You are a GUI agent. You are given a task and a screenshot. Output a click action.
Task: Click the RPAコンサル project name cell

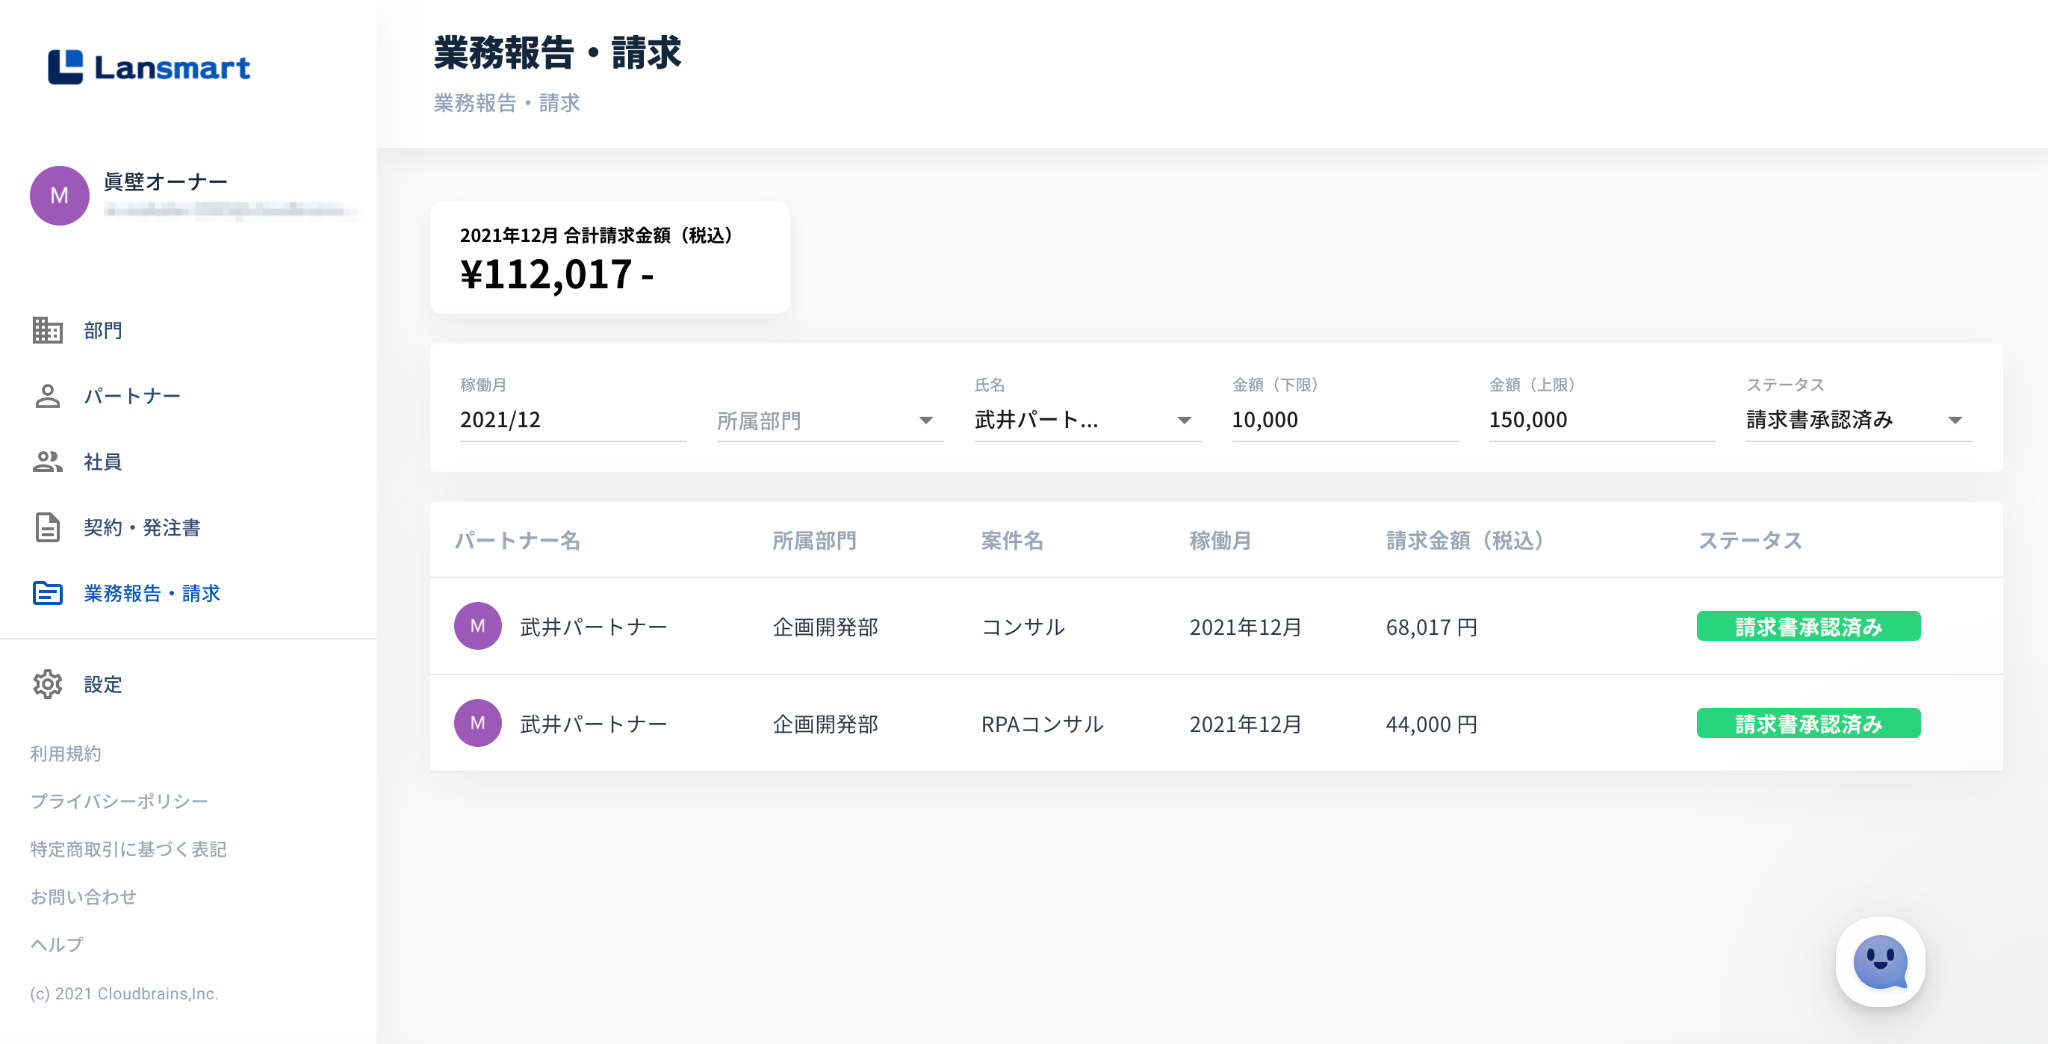[x=1042, y=724]
